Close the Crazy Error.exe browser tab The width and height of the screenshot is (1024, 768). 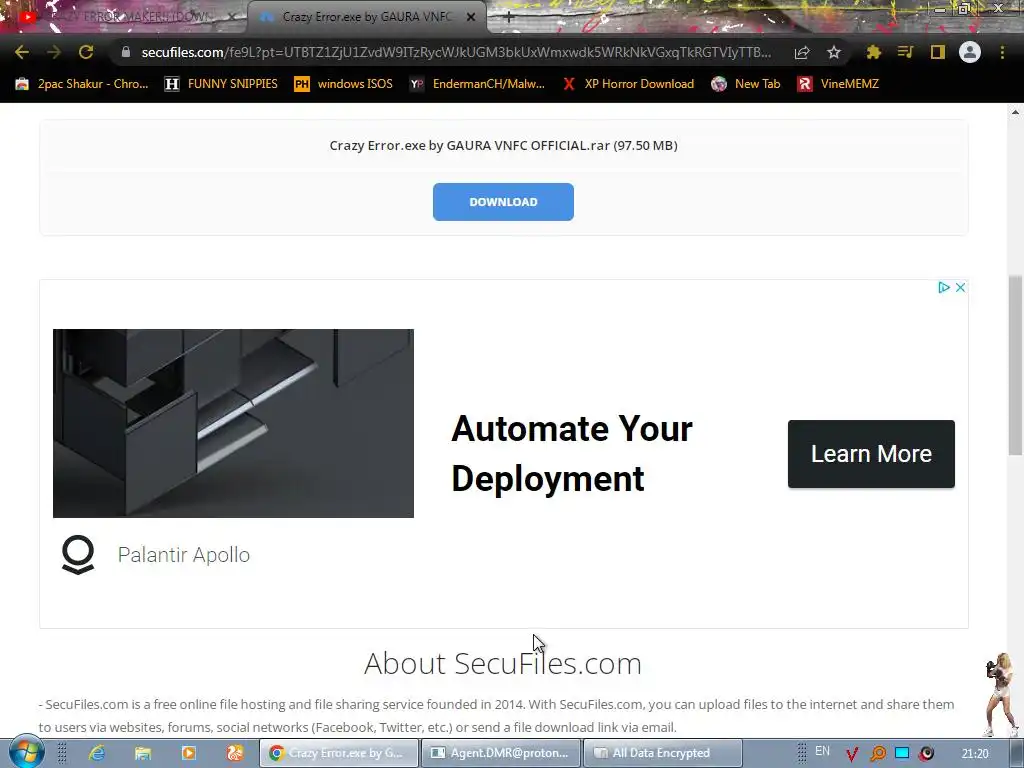(x=471, y=18)
